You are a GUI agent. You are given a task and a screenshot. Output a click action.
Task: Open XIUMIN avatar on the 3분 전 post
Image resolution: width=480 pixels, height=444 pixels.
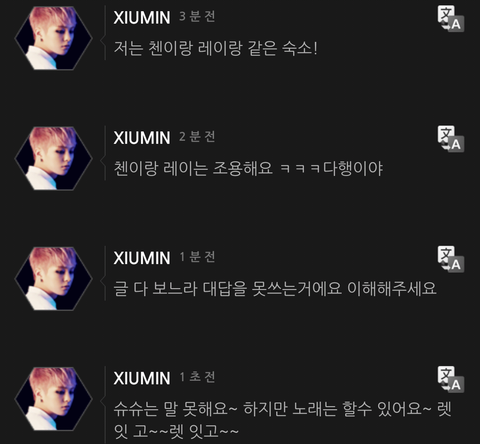[x=54, y=38]
